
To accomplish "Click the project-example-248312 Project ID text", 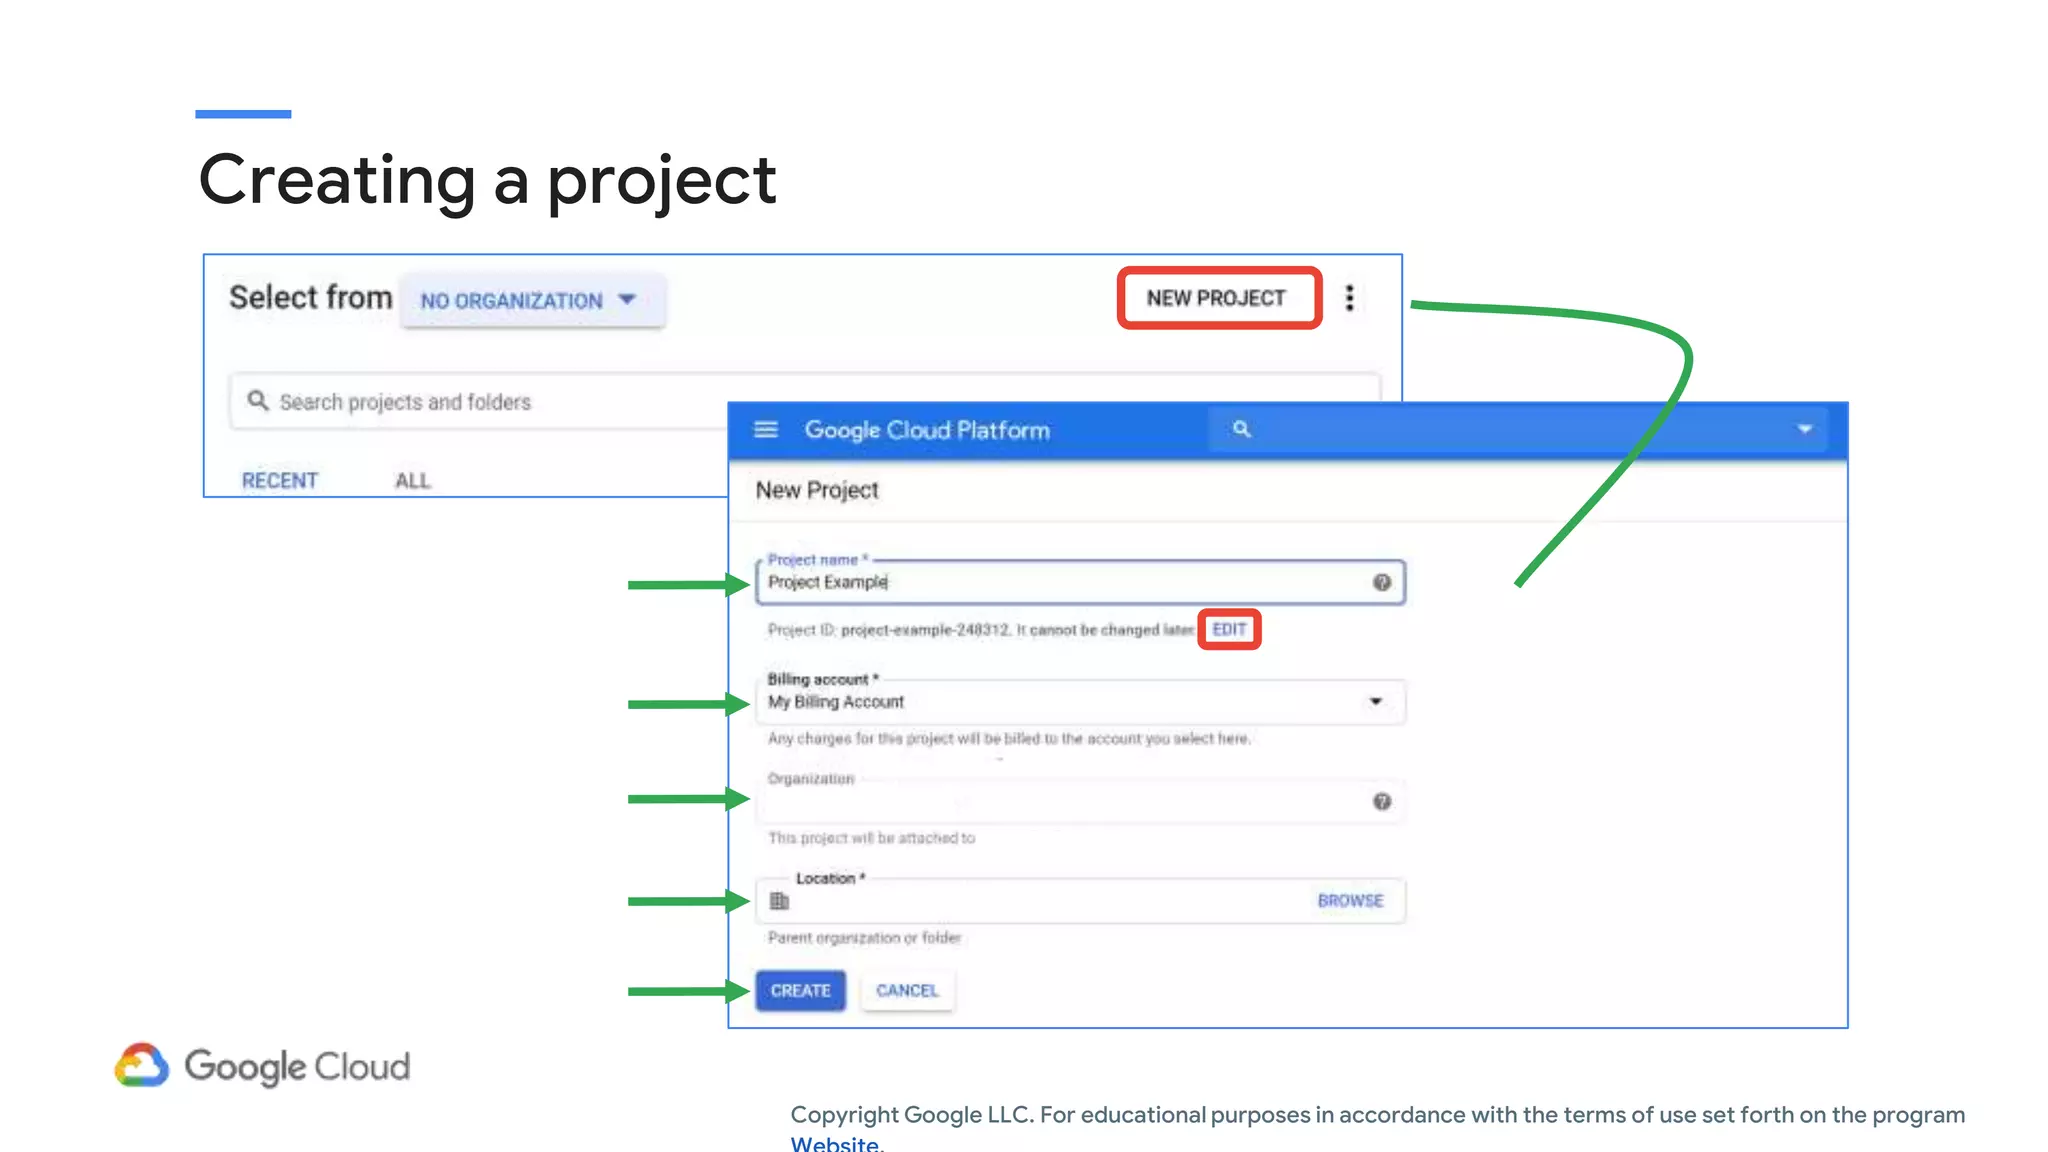I will (x=925, y=630).
